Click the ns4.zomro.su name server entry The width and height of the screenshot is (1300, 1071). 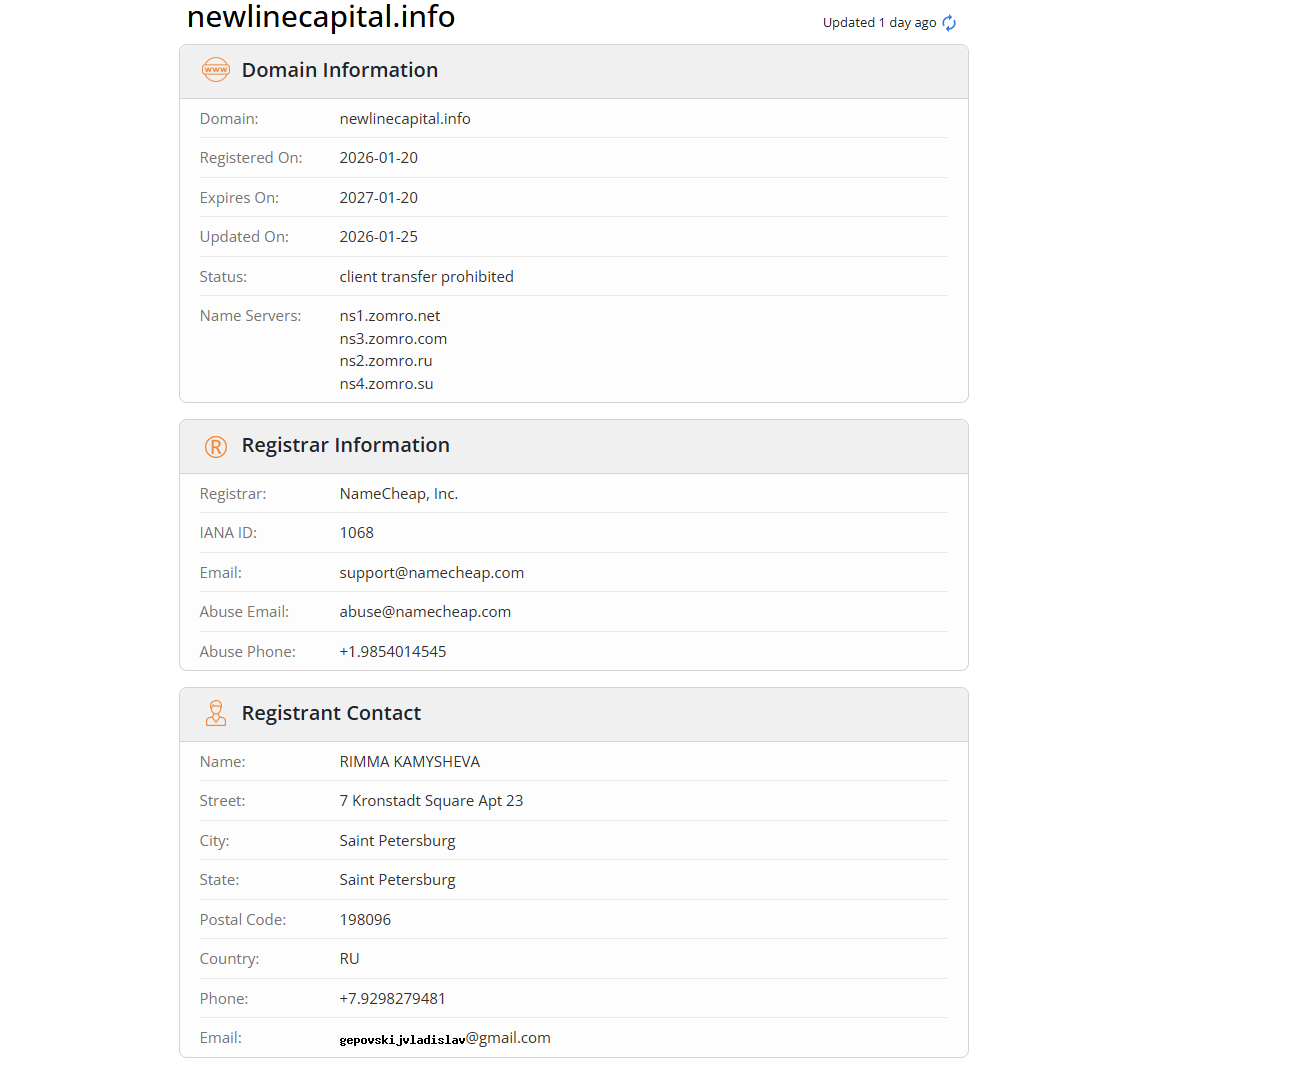click(386, 384)
